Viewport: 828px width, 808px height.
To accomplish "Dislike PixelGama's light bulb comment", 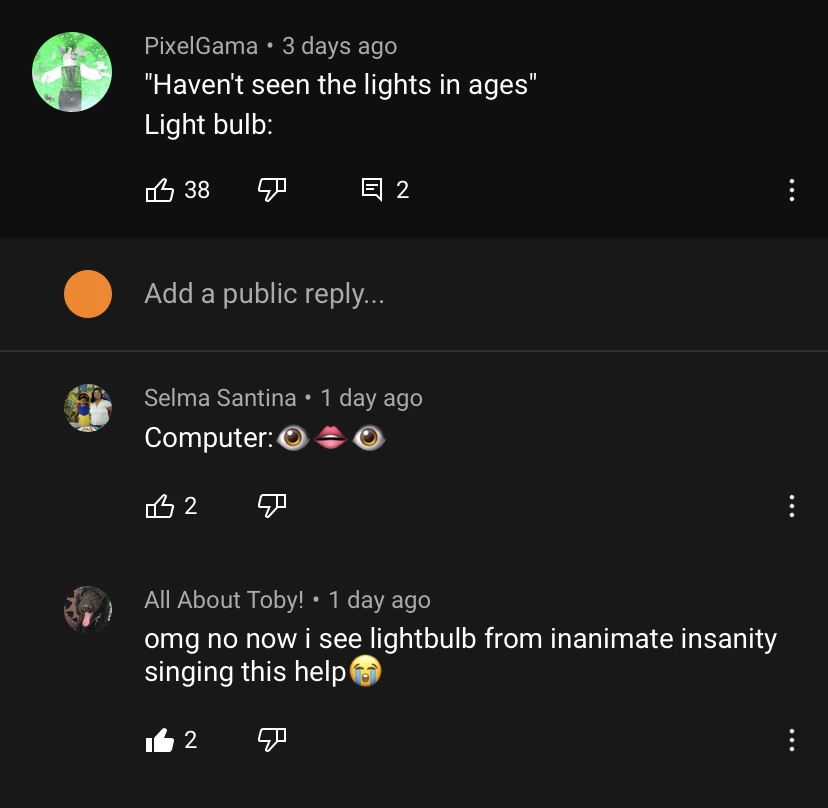I will click(272, 189).
